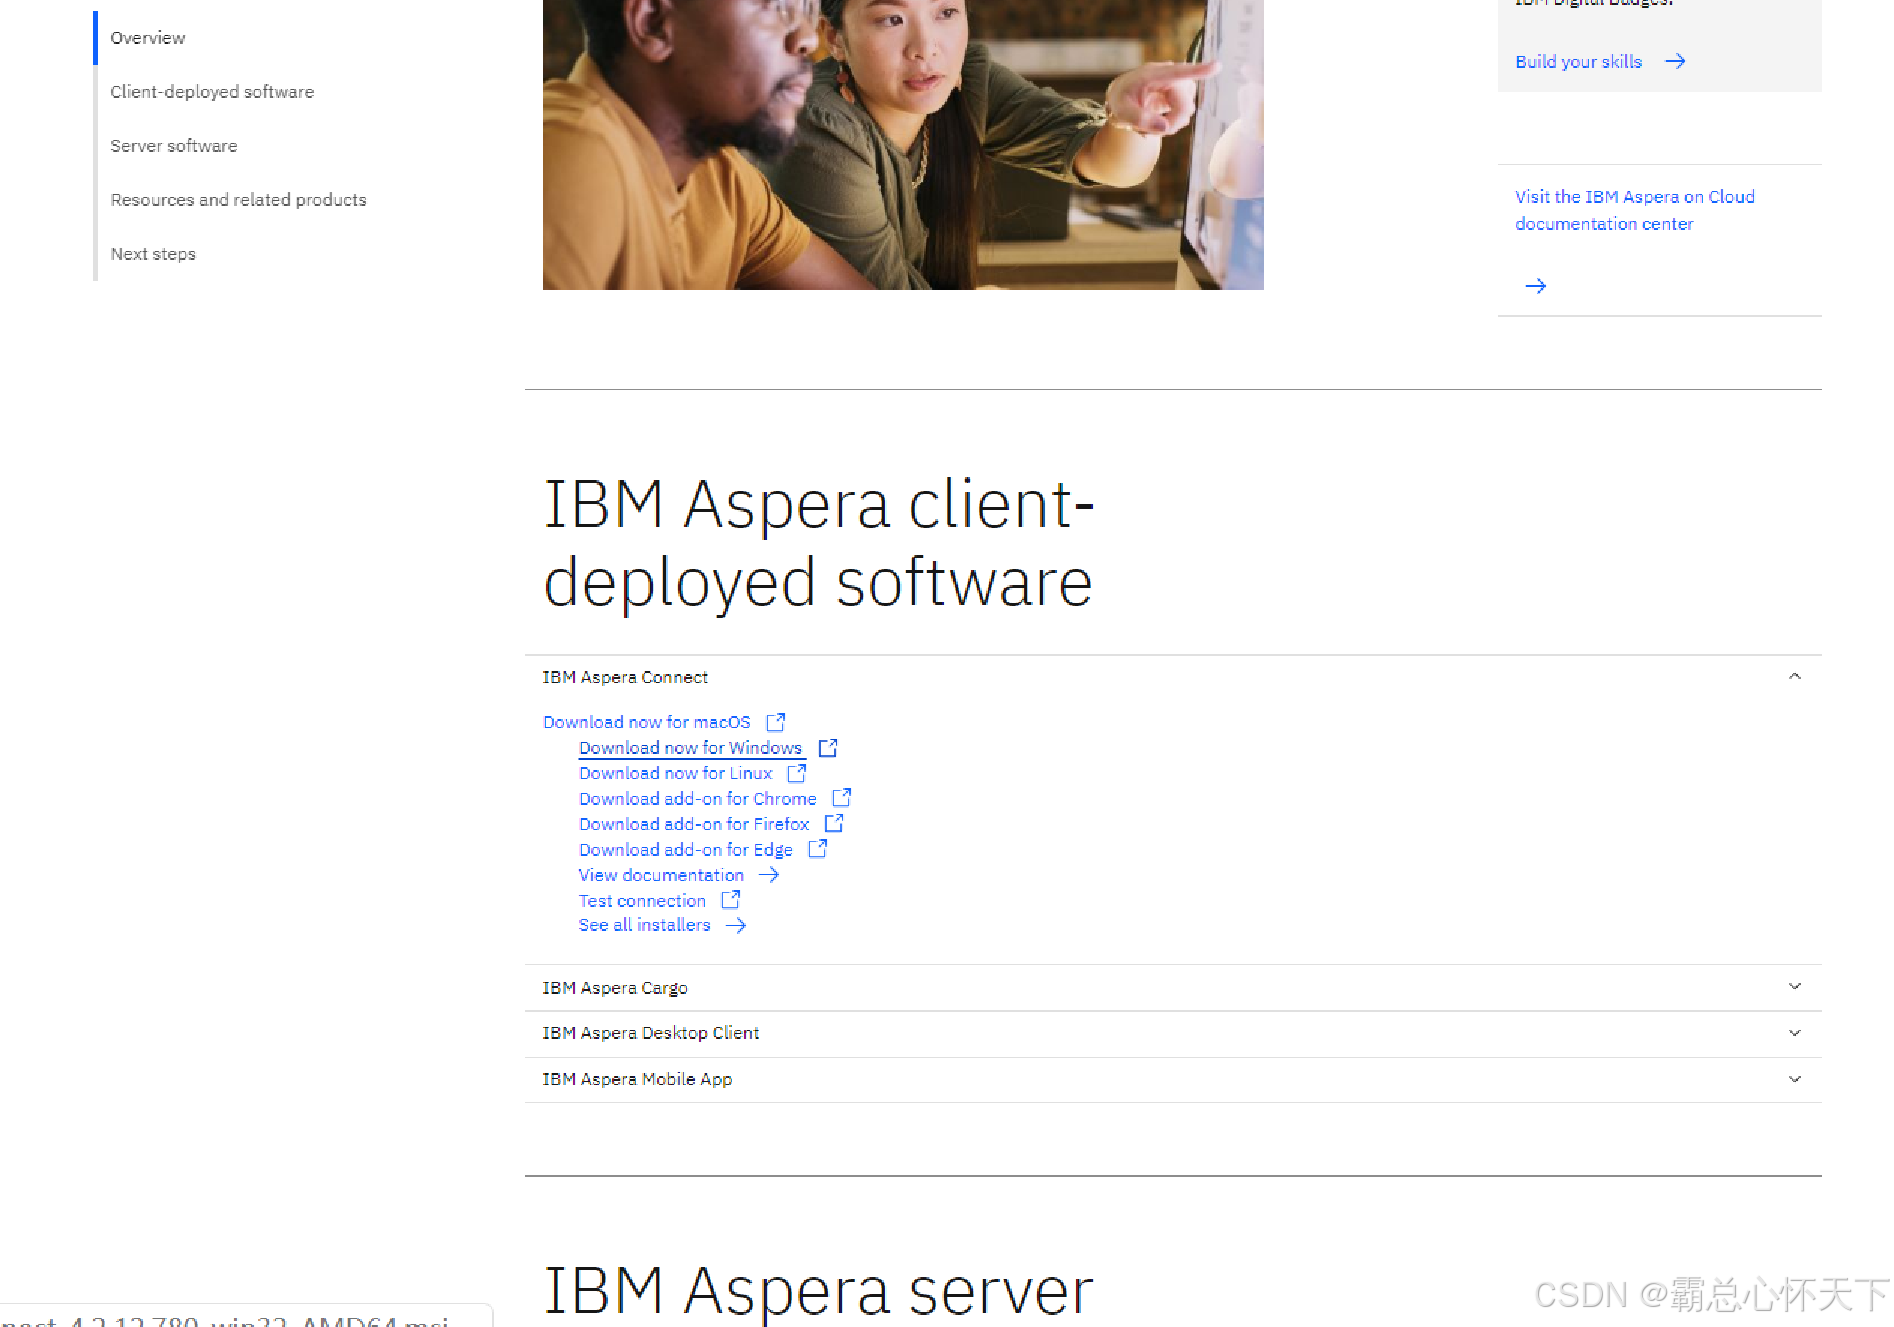Click arrow icon beside See all installers
Image resolution: width=1894 pixels, height=1327 pixels.
pos(736,926)
